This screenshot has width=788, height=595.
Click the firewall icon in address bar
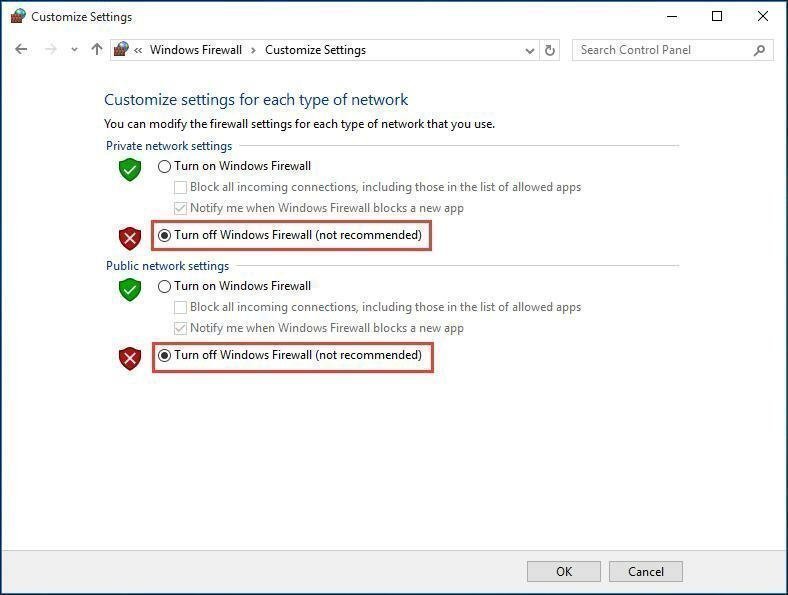point(122,50)
